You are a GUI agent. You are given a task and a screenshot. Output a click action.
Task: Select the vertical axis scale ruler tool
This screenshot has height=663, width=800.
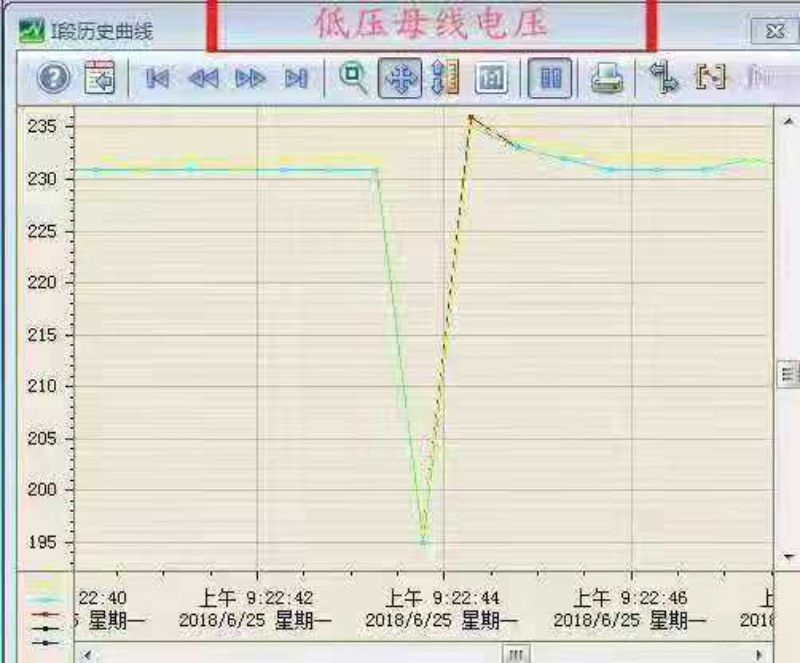445,78
